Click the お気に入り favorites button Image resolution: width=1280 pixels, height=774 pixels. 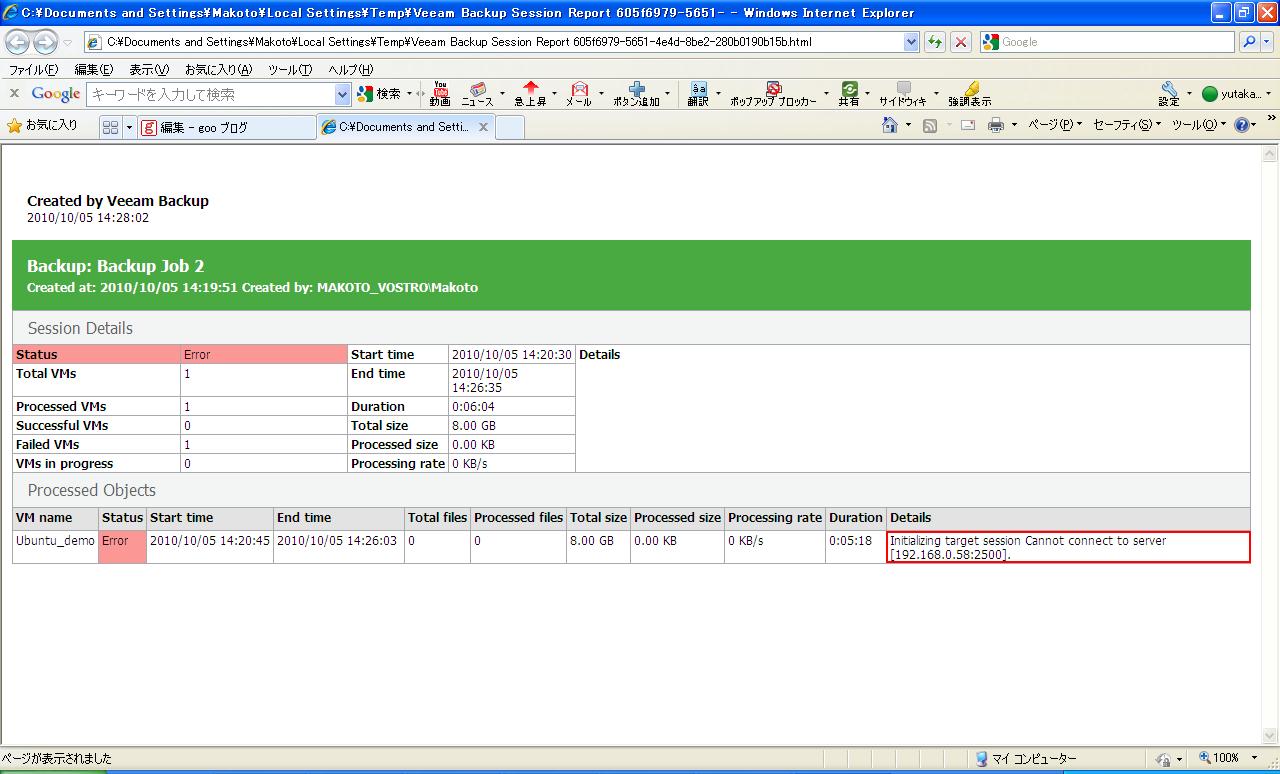(x=42, y=126)
